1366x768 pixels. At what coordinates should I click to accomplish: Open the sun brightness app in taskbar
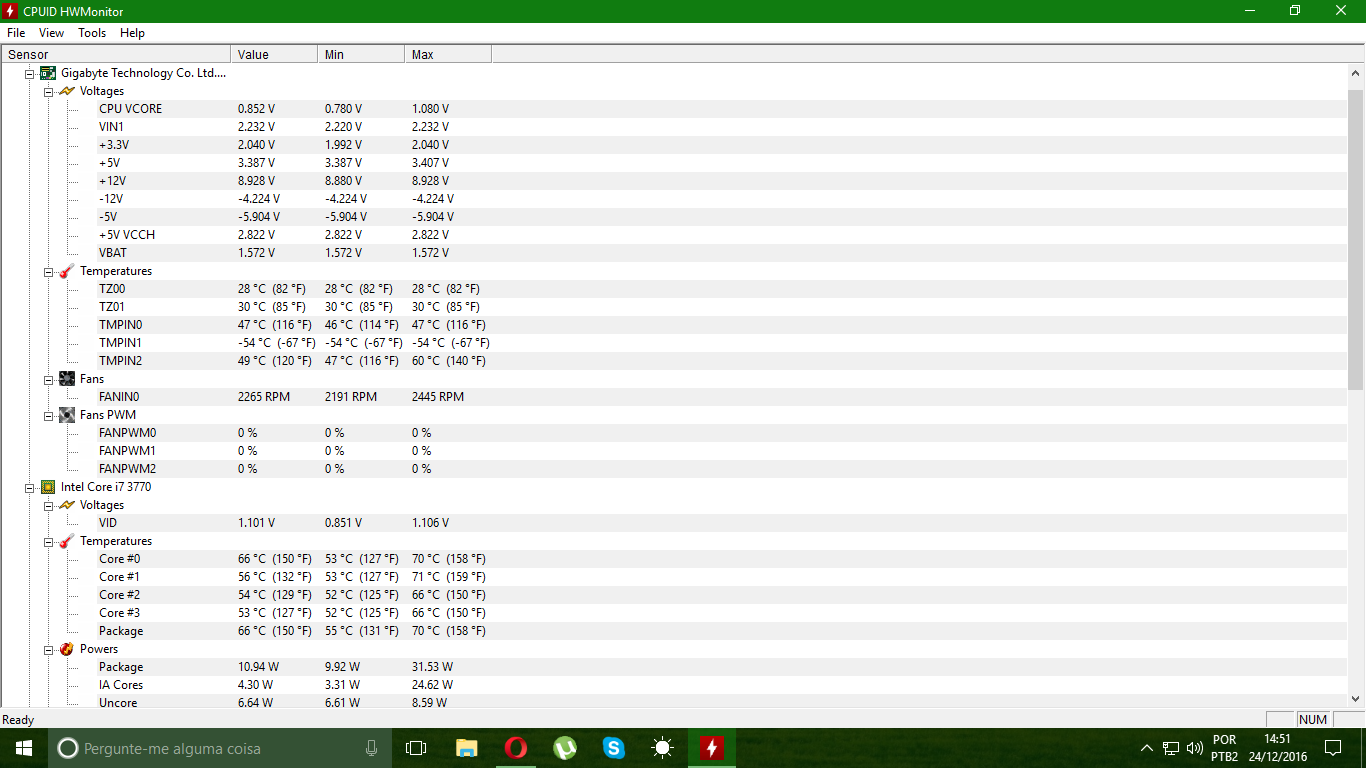pos(662,748)
